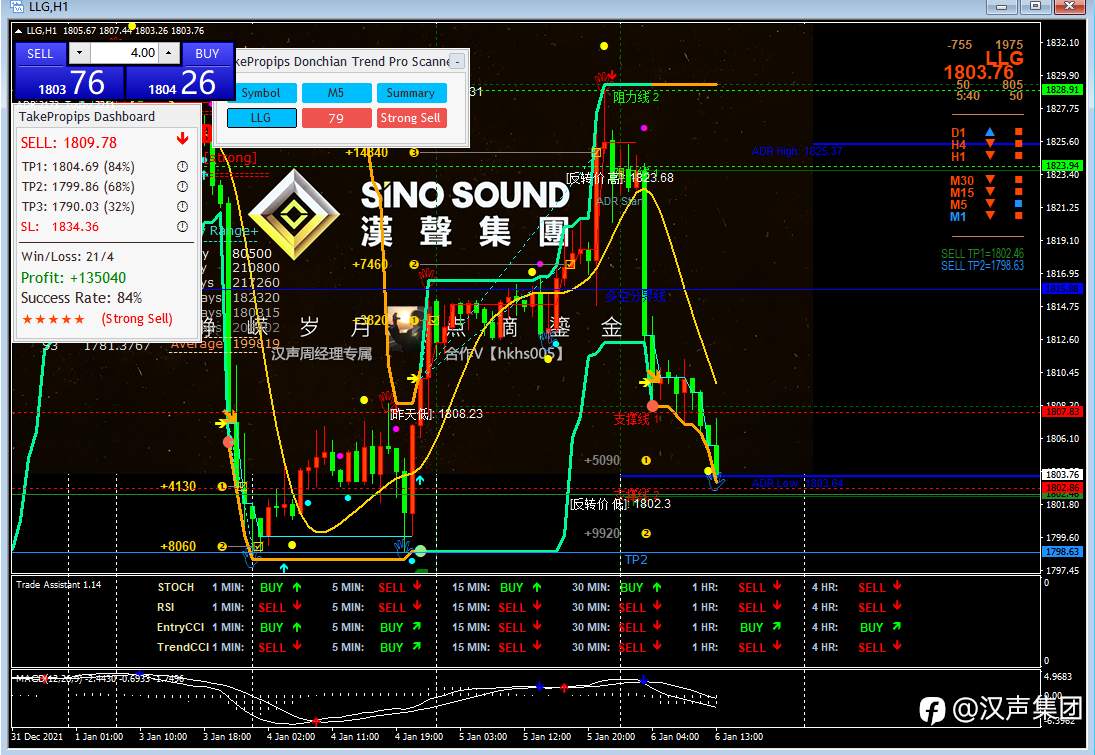The height and width of the screenshot is (755, 1095).
Task: Click the ADR Low: 1803.64 line label
Action: 798,483
